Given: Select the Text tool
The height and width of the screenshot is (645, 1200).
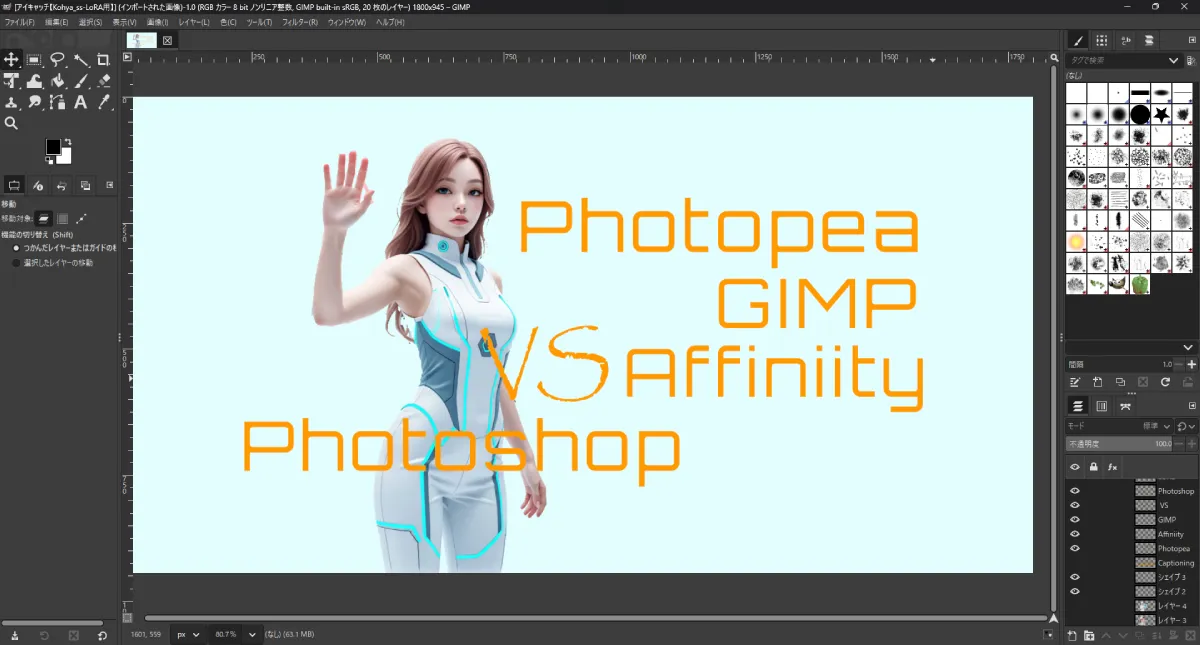Looking at the screenshot, I should click(x=80, y=102).
